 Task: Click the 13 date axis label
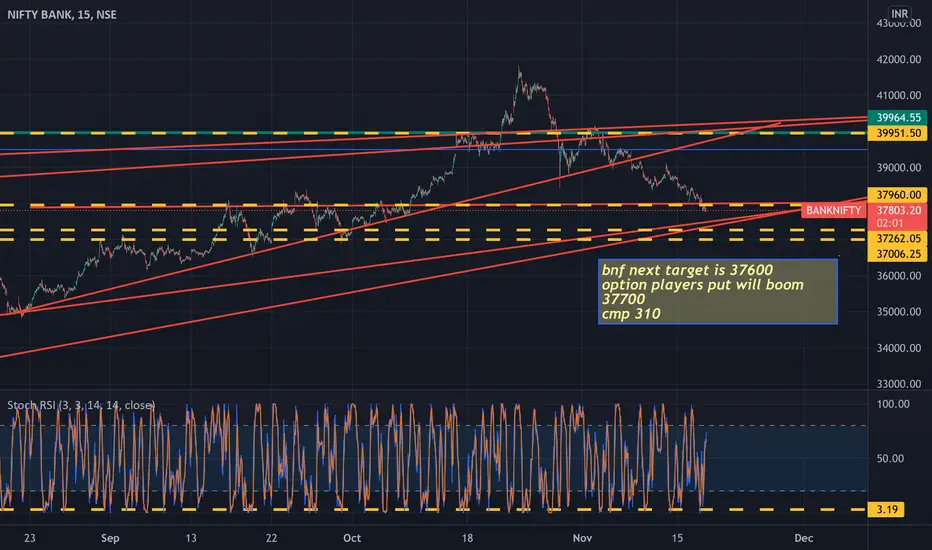[190, 538]
